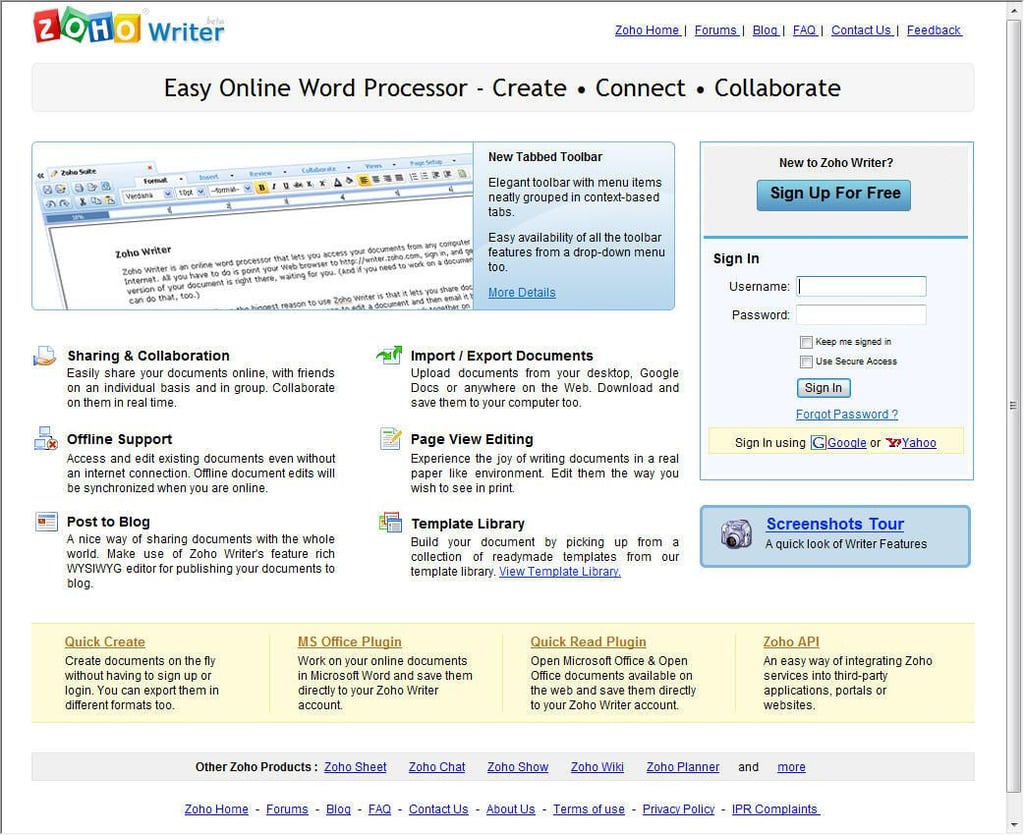Open Privacy Policy in footer
Viewport: 1024px width, 835px height.
679,810
